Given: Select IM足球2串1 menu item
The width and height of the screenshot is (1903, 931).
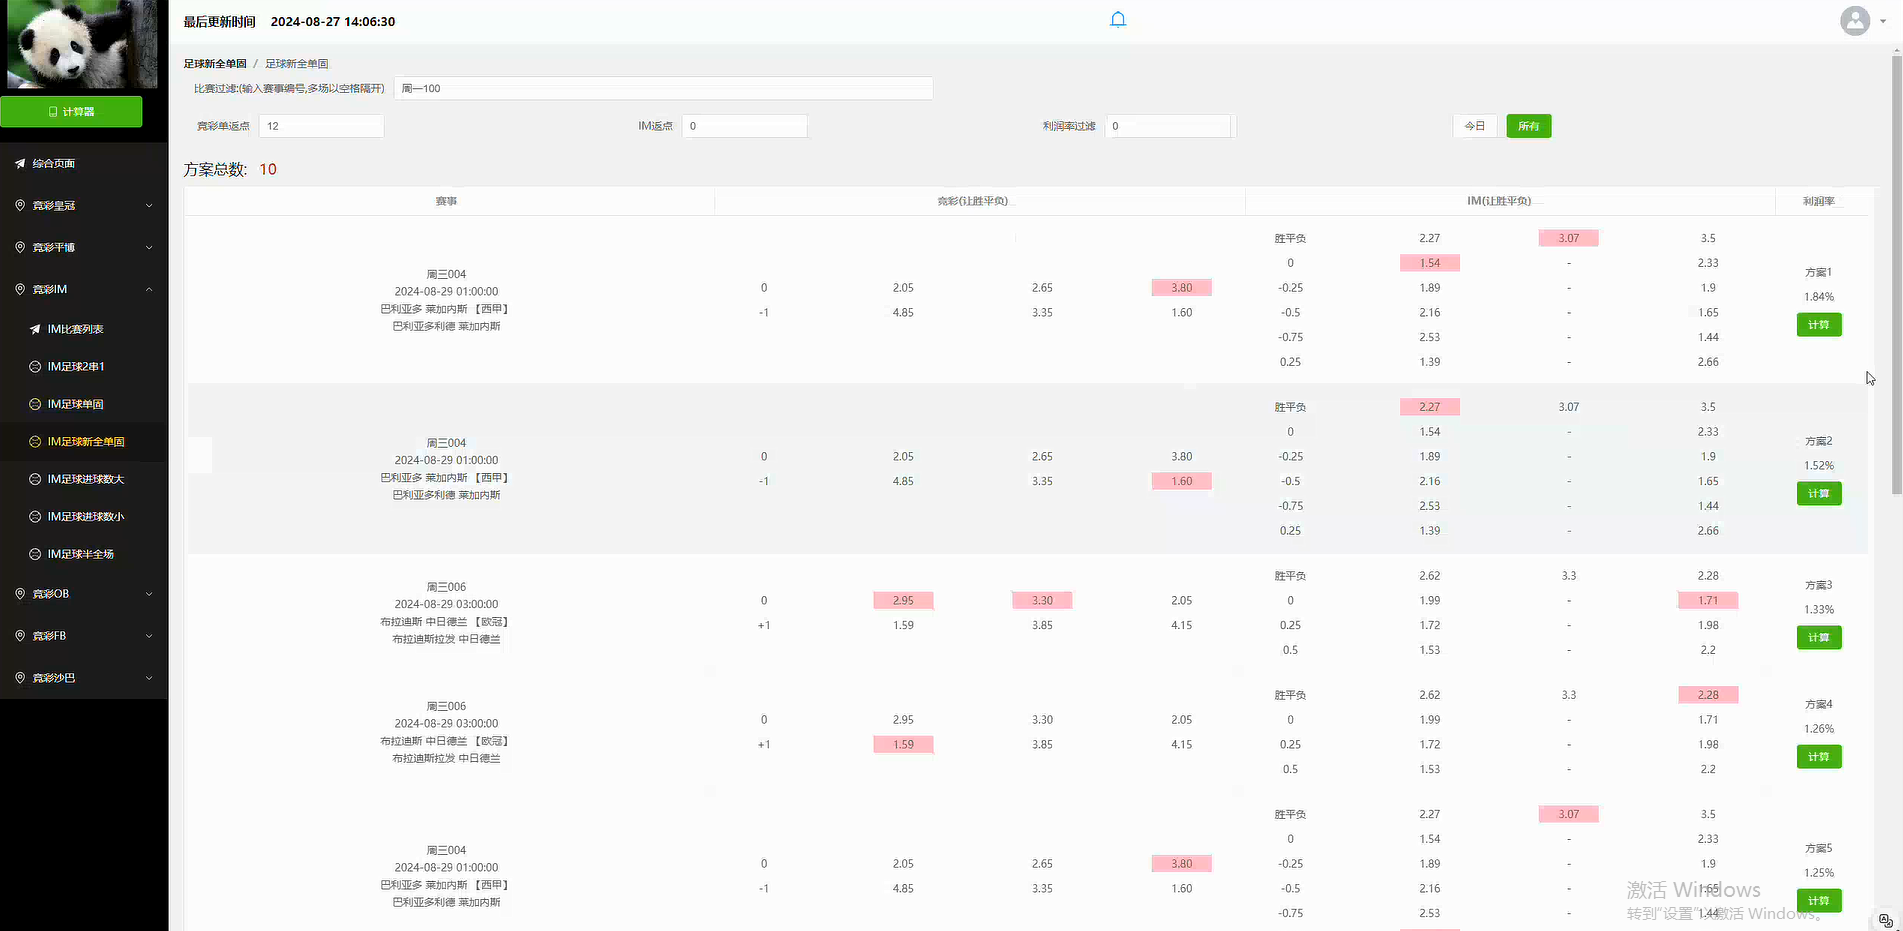Looking at the screenshot, I should pyautogui.click(x=76, y=367).
